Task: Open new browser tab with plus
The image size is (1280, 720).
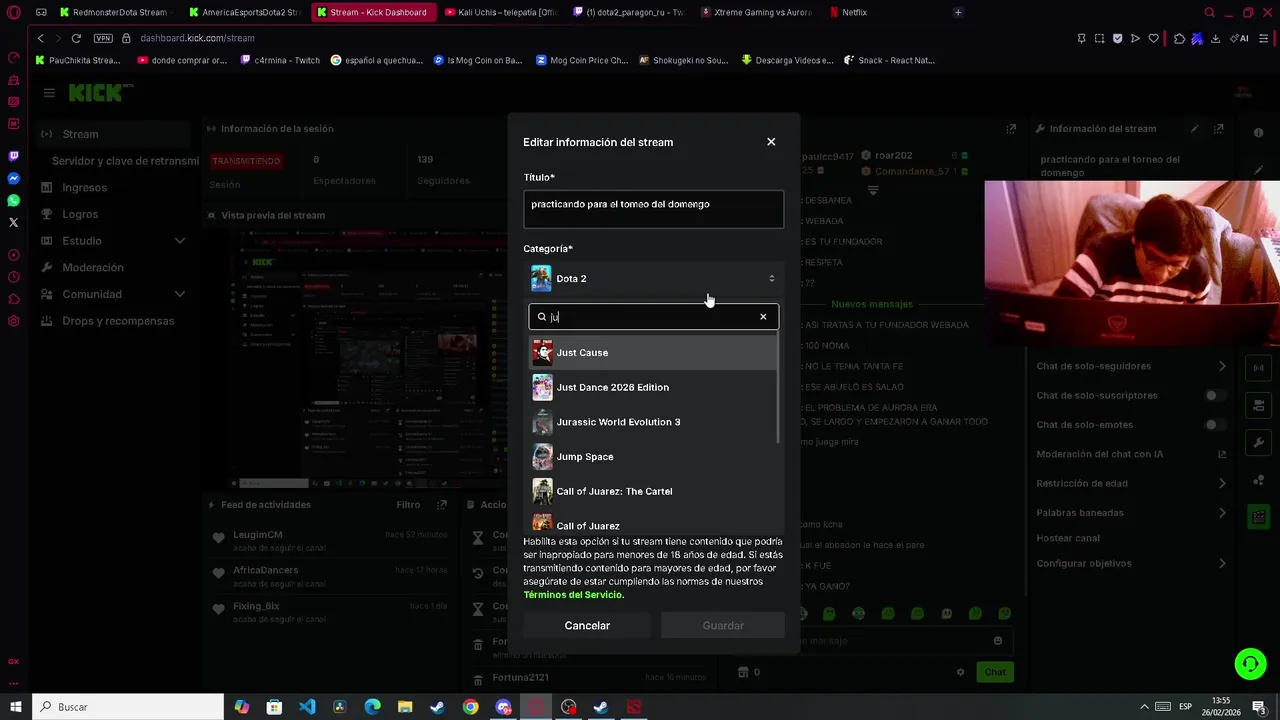Action: point(958,12)
